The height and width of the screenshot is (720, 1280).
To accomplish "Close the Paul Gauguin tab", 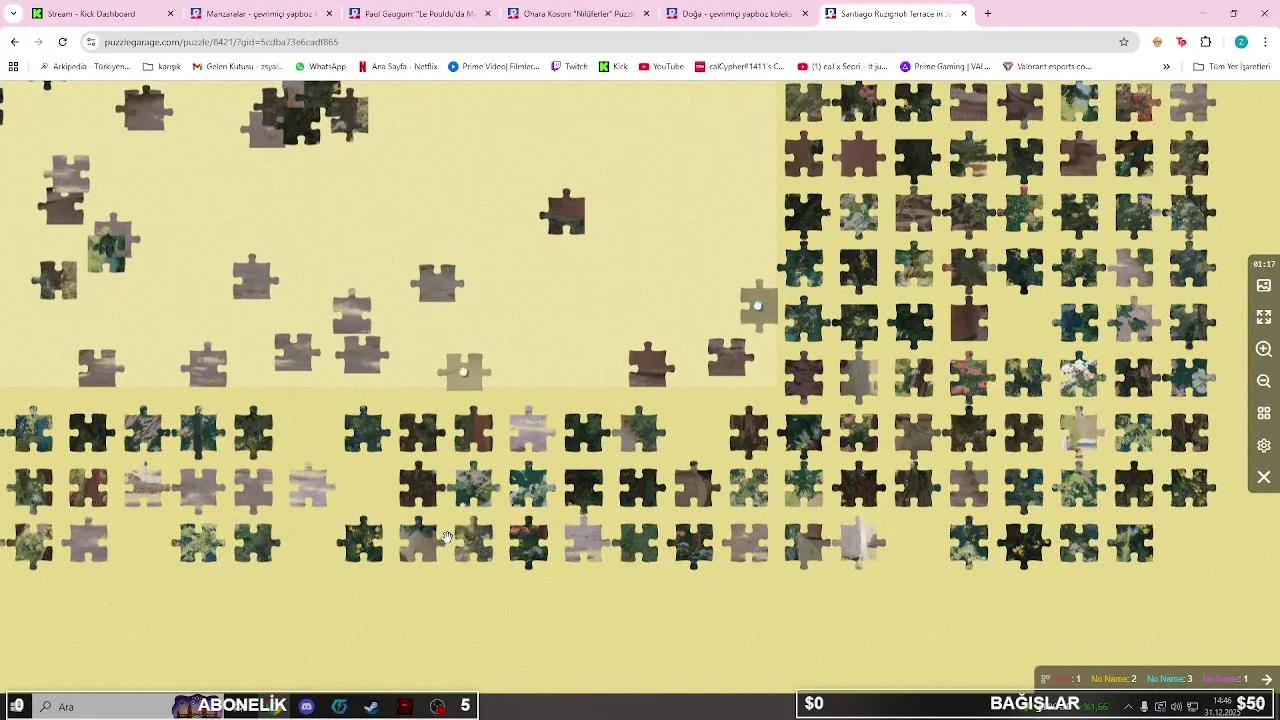I will click(x=488, y=14).
